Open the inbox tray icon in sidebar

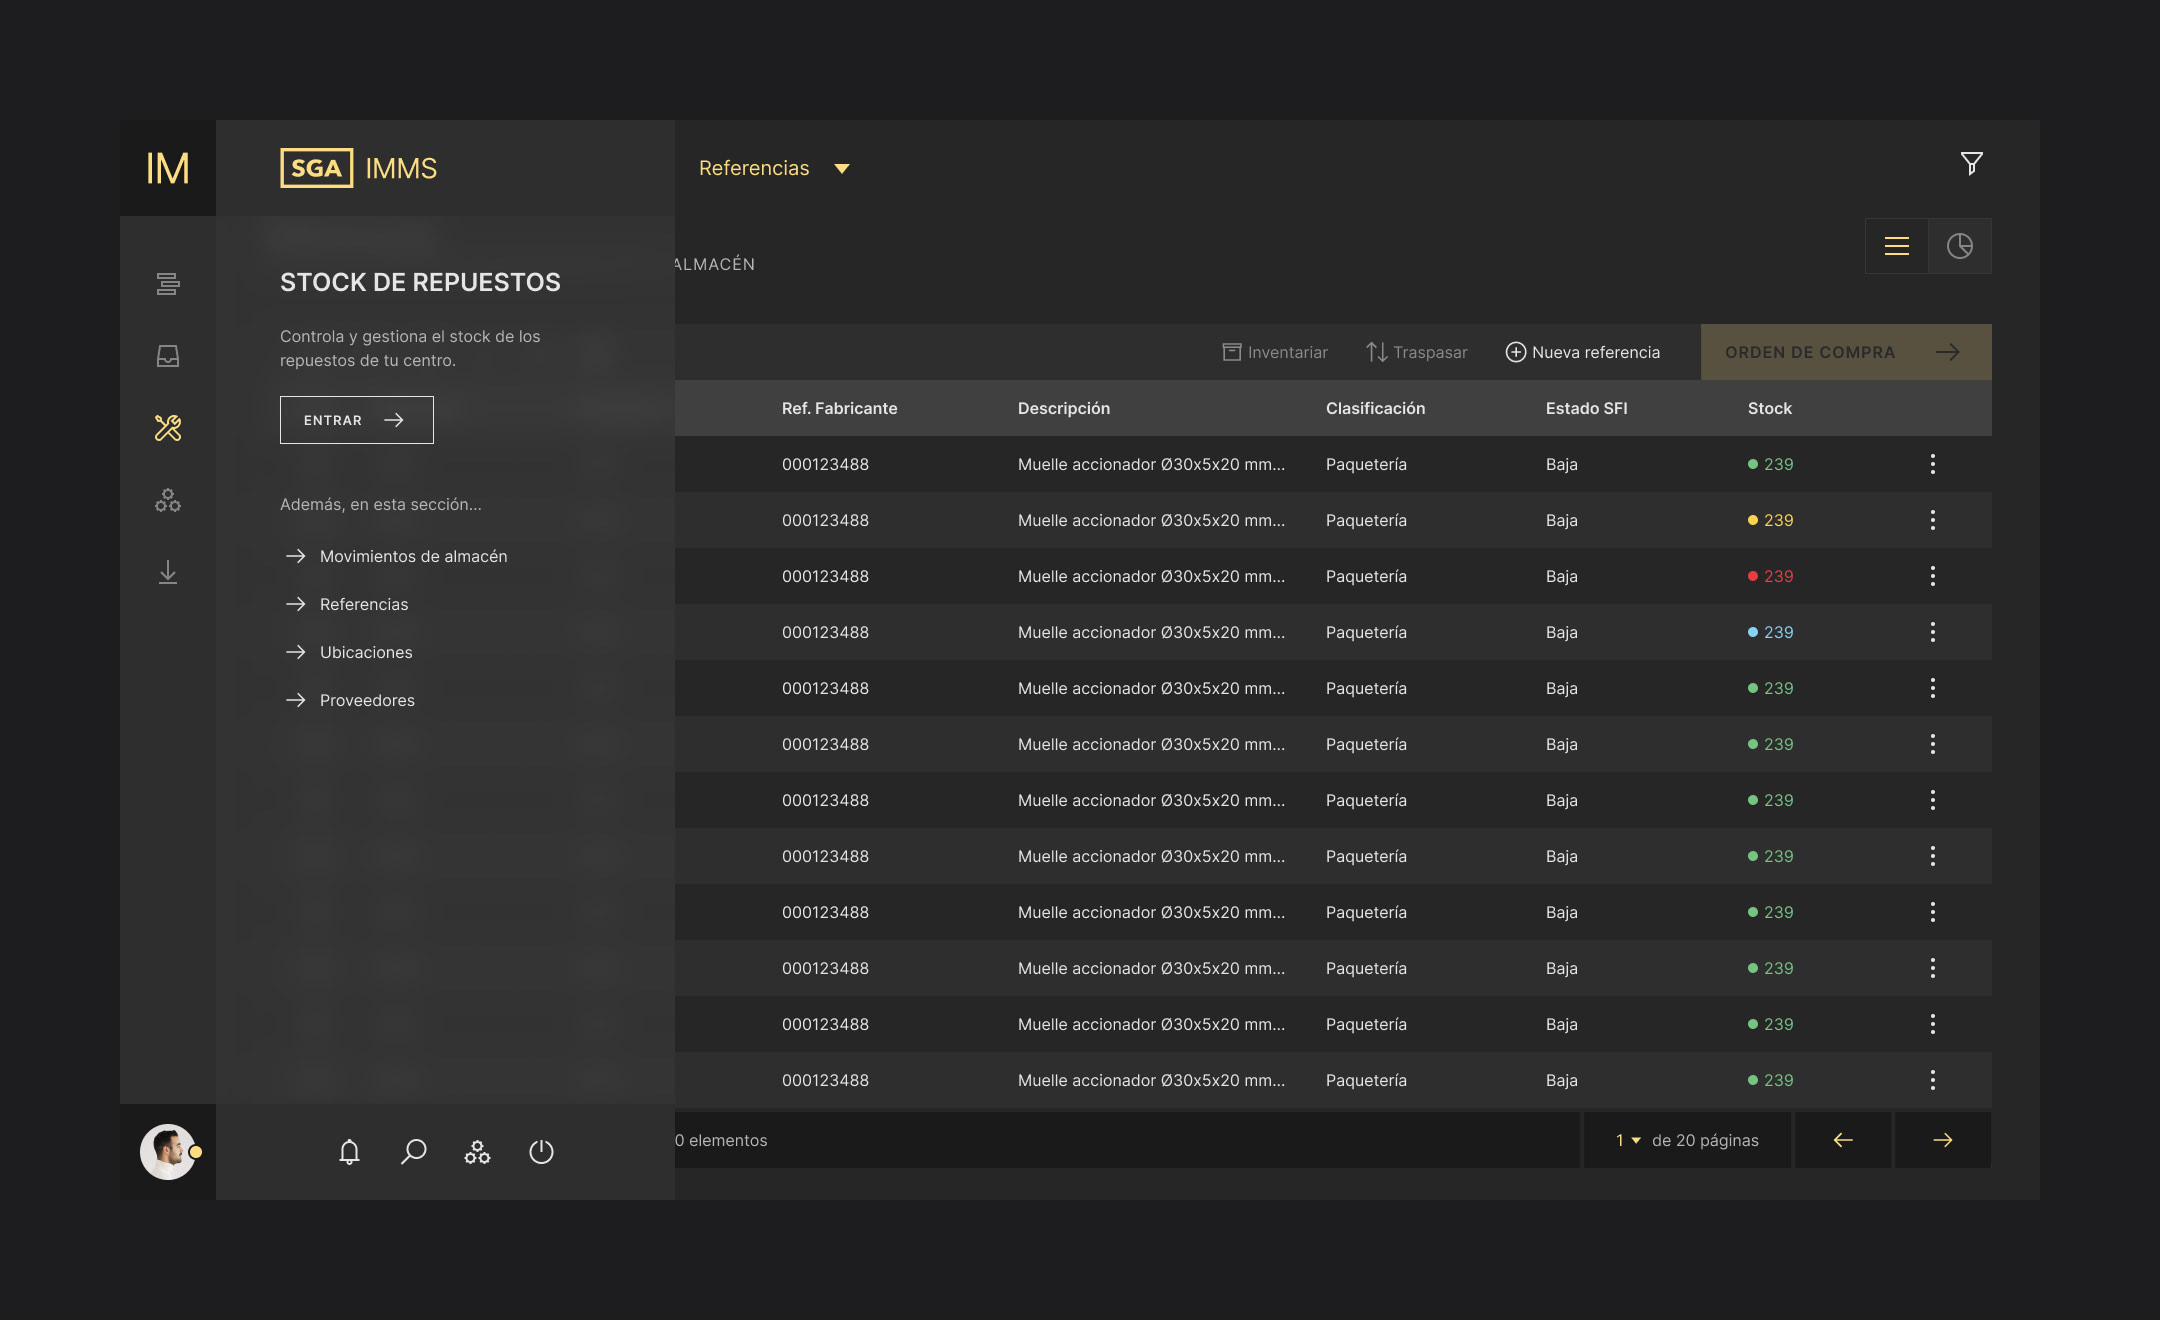click(x=168, y=356)
